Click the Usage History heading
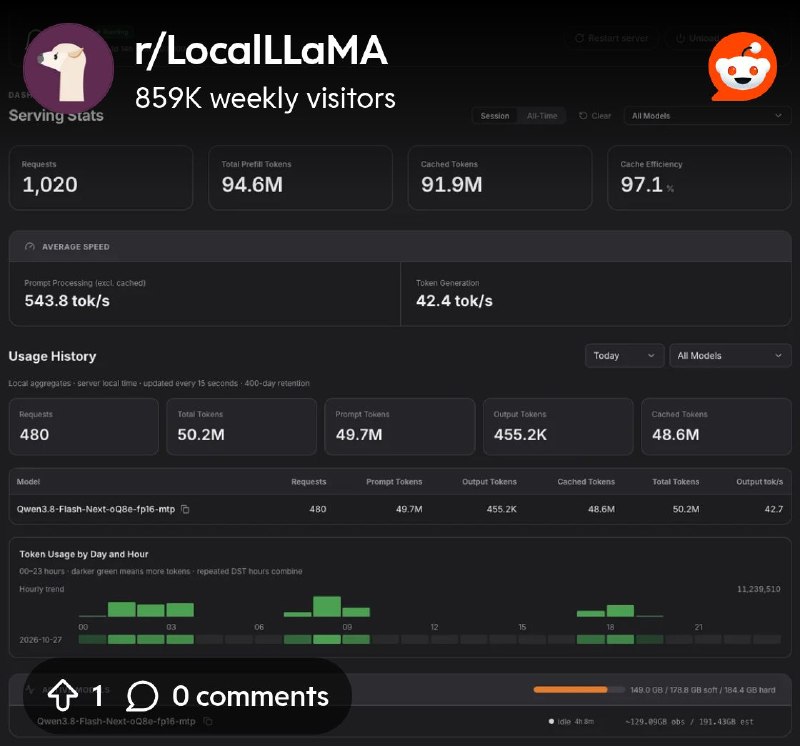Screen dimensions: 800x746 [52, 356]
